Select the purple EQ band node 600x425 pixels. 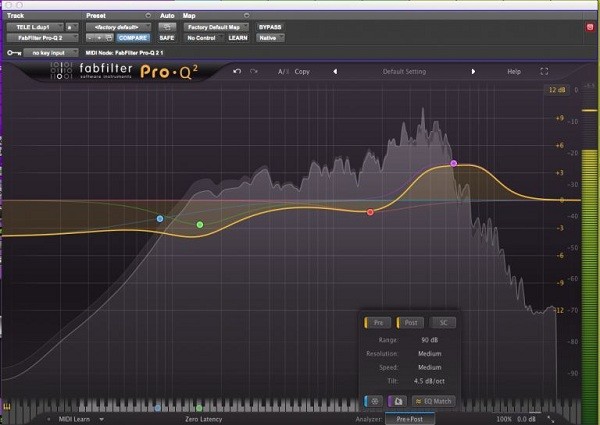[x=454, y=162]
